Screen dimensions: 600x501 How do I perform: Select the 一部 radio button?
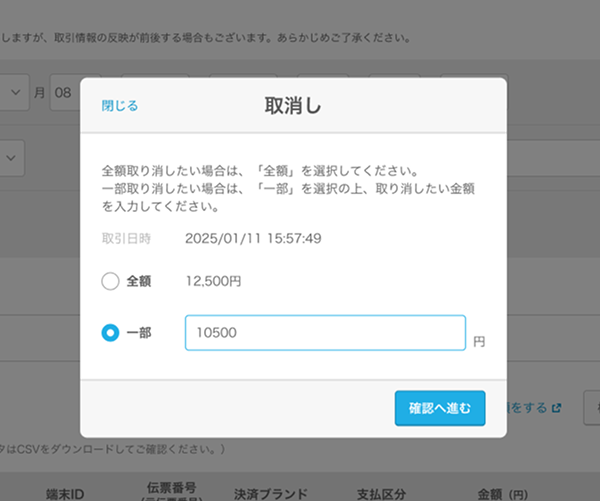coord(110,333)
